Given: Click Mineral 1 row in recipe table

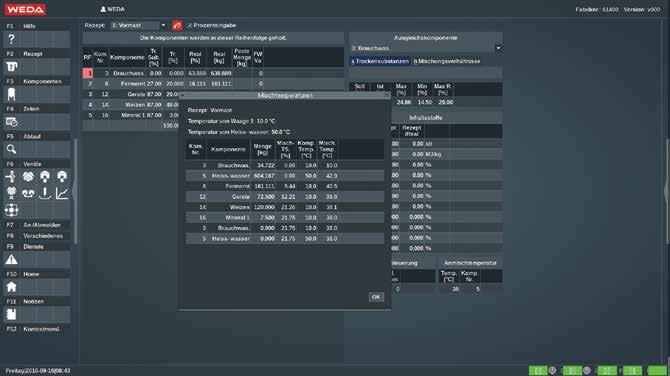Looking at the screenshot, I should [131, 115].
